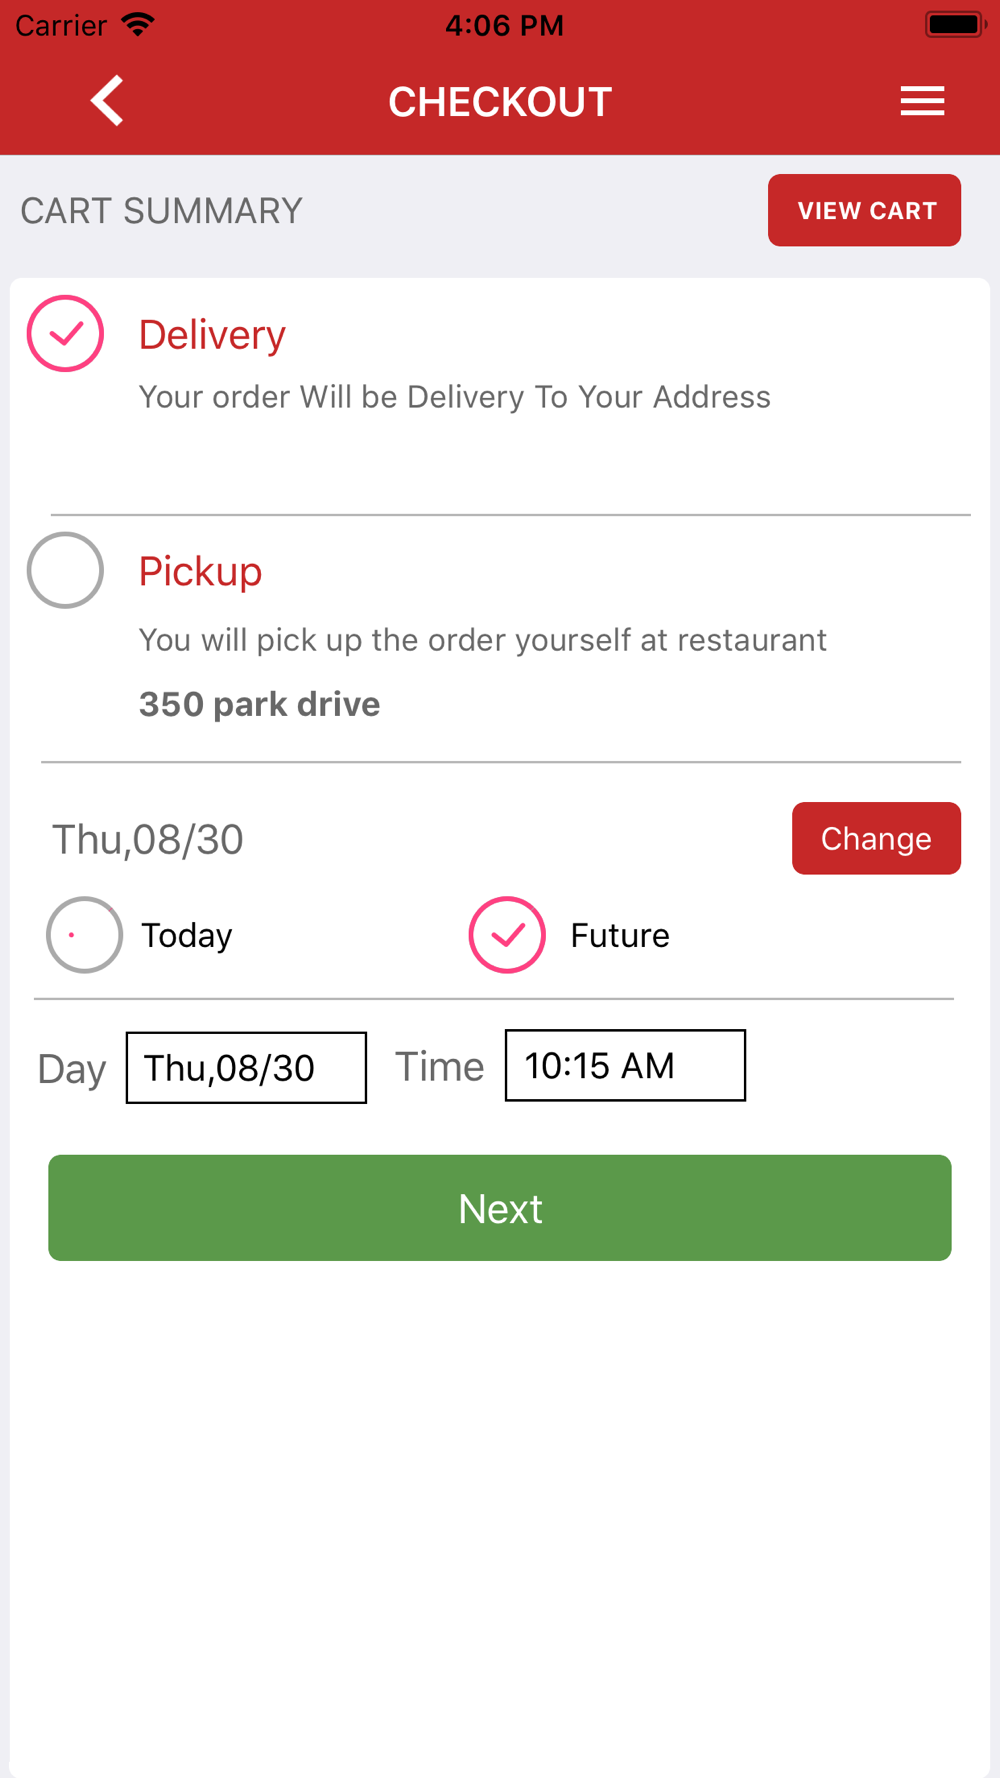Tap the Pickup heading text
The width and height of the screenshot is (1000, 1778).
[x=200, y=572]
